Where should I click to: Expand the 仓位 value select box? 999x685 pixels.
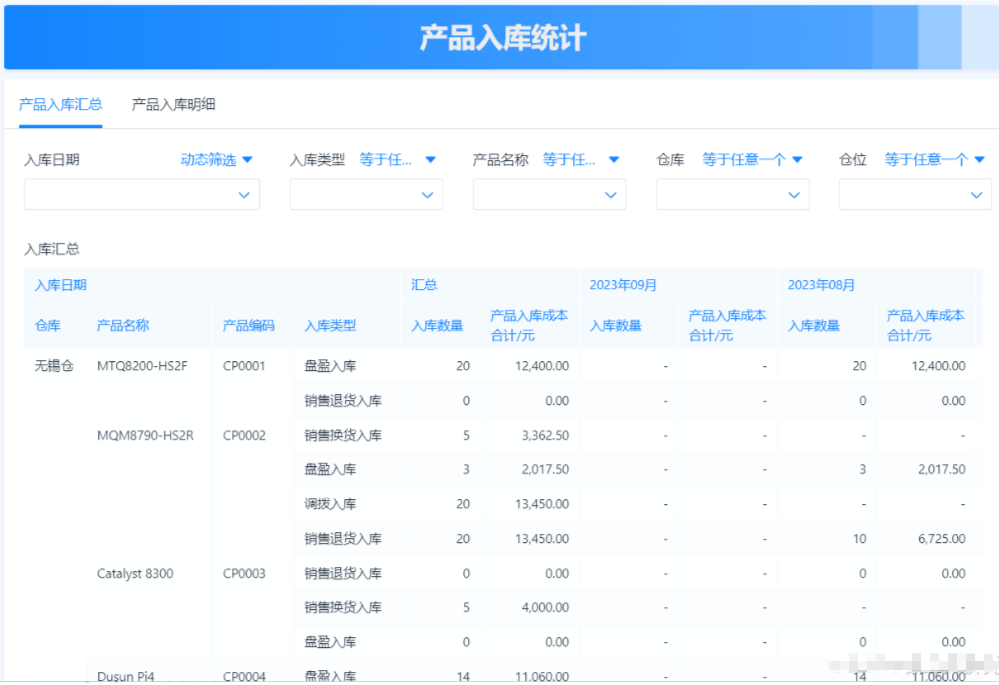(915, 194)
